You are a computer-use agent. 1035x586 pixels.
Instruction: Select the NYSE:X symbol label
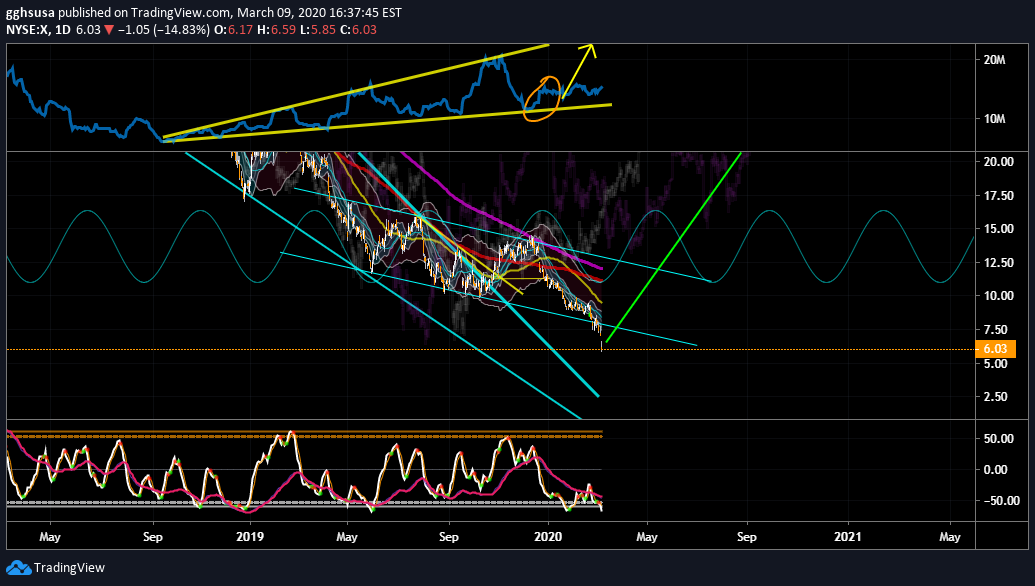coord(27,30)
